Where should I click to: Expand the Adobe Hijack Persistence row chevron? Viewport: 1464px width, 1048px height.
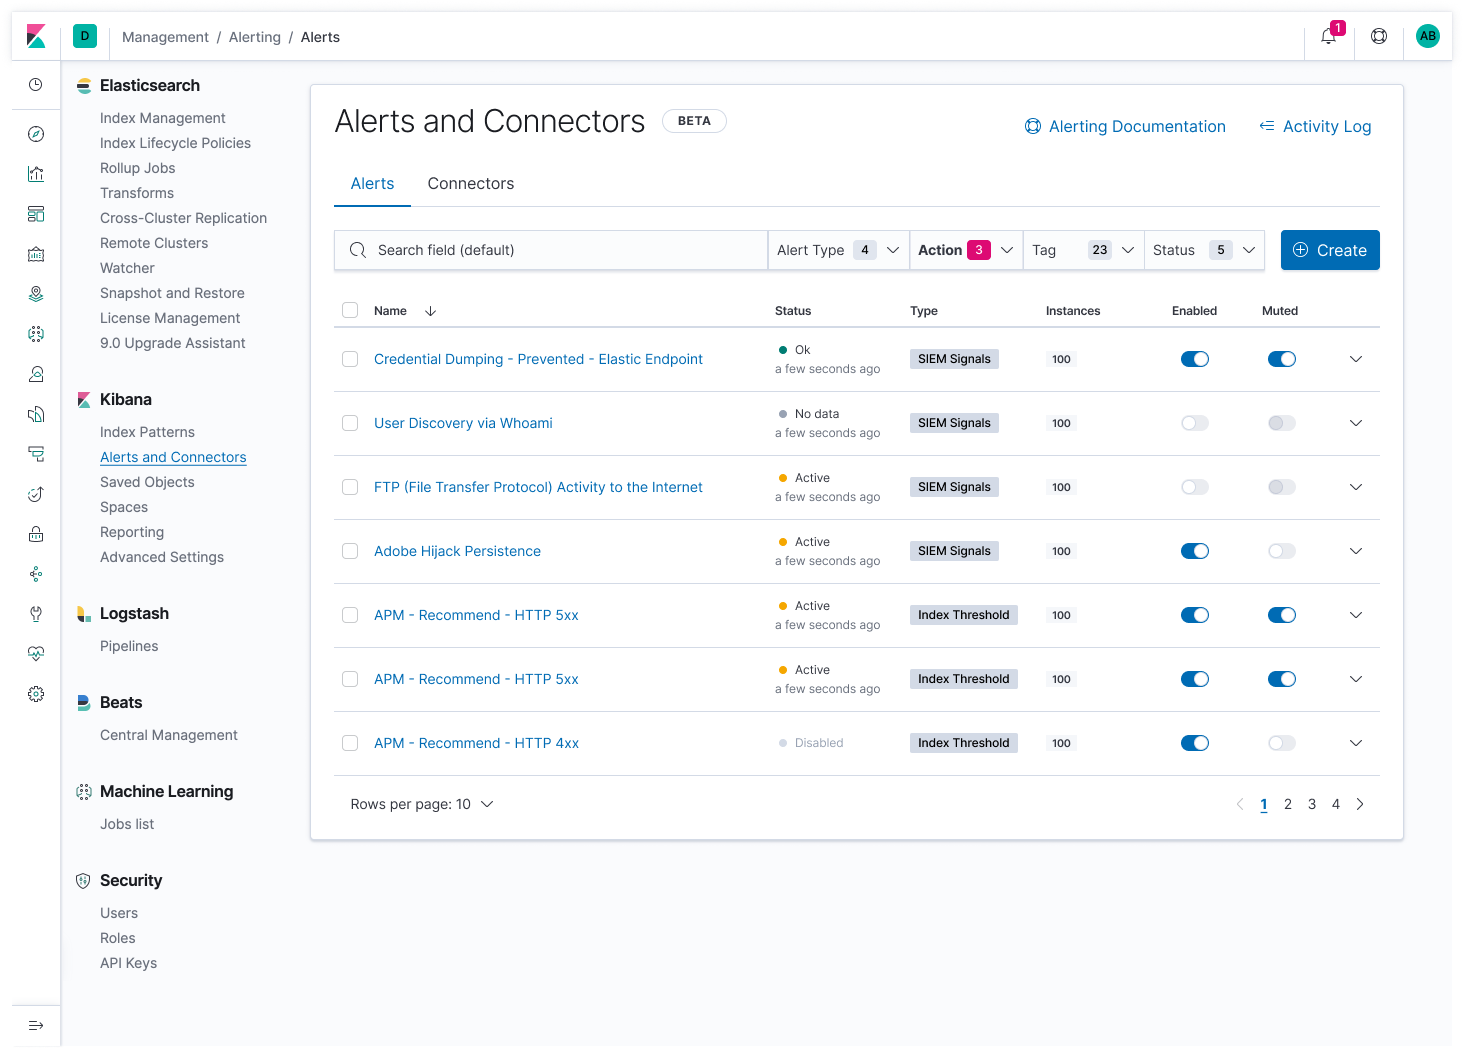(1356, 551)
